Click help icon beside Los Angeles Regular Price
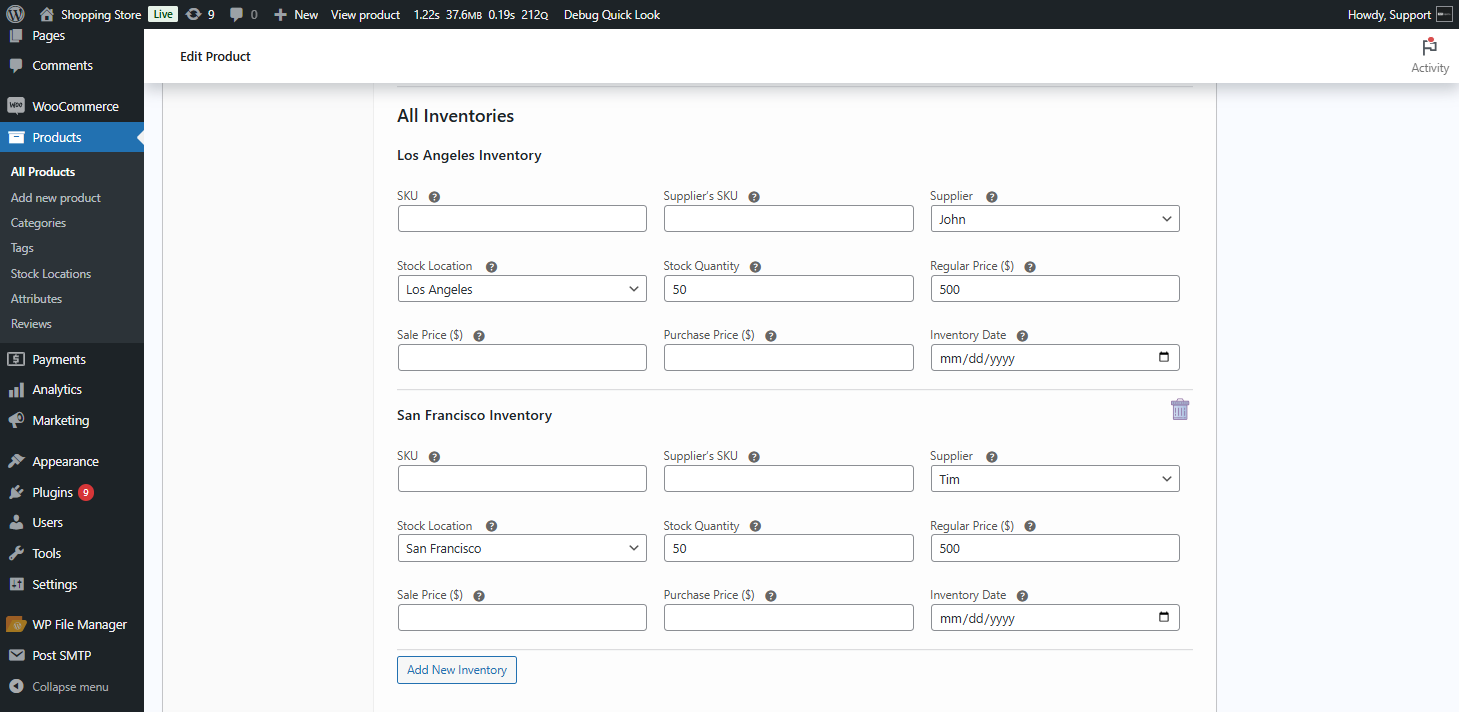Viewport: 1459px width, 712px height. 1030,267
